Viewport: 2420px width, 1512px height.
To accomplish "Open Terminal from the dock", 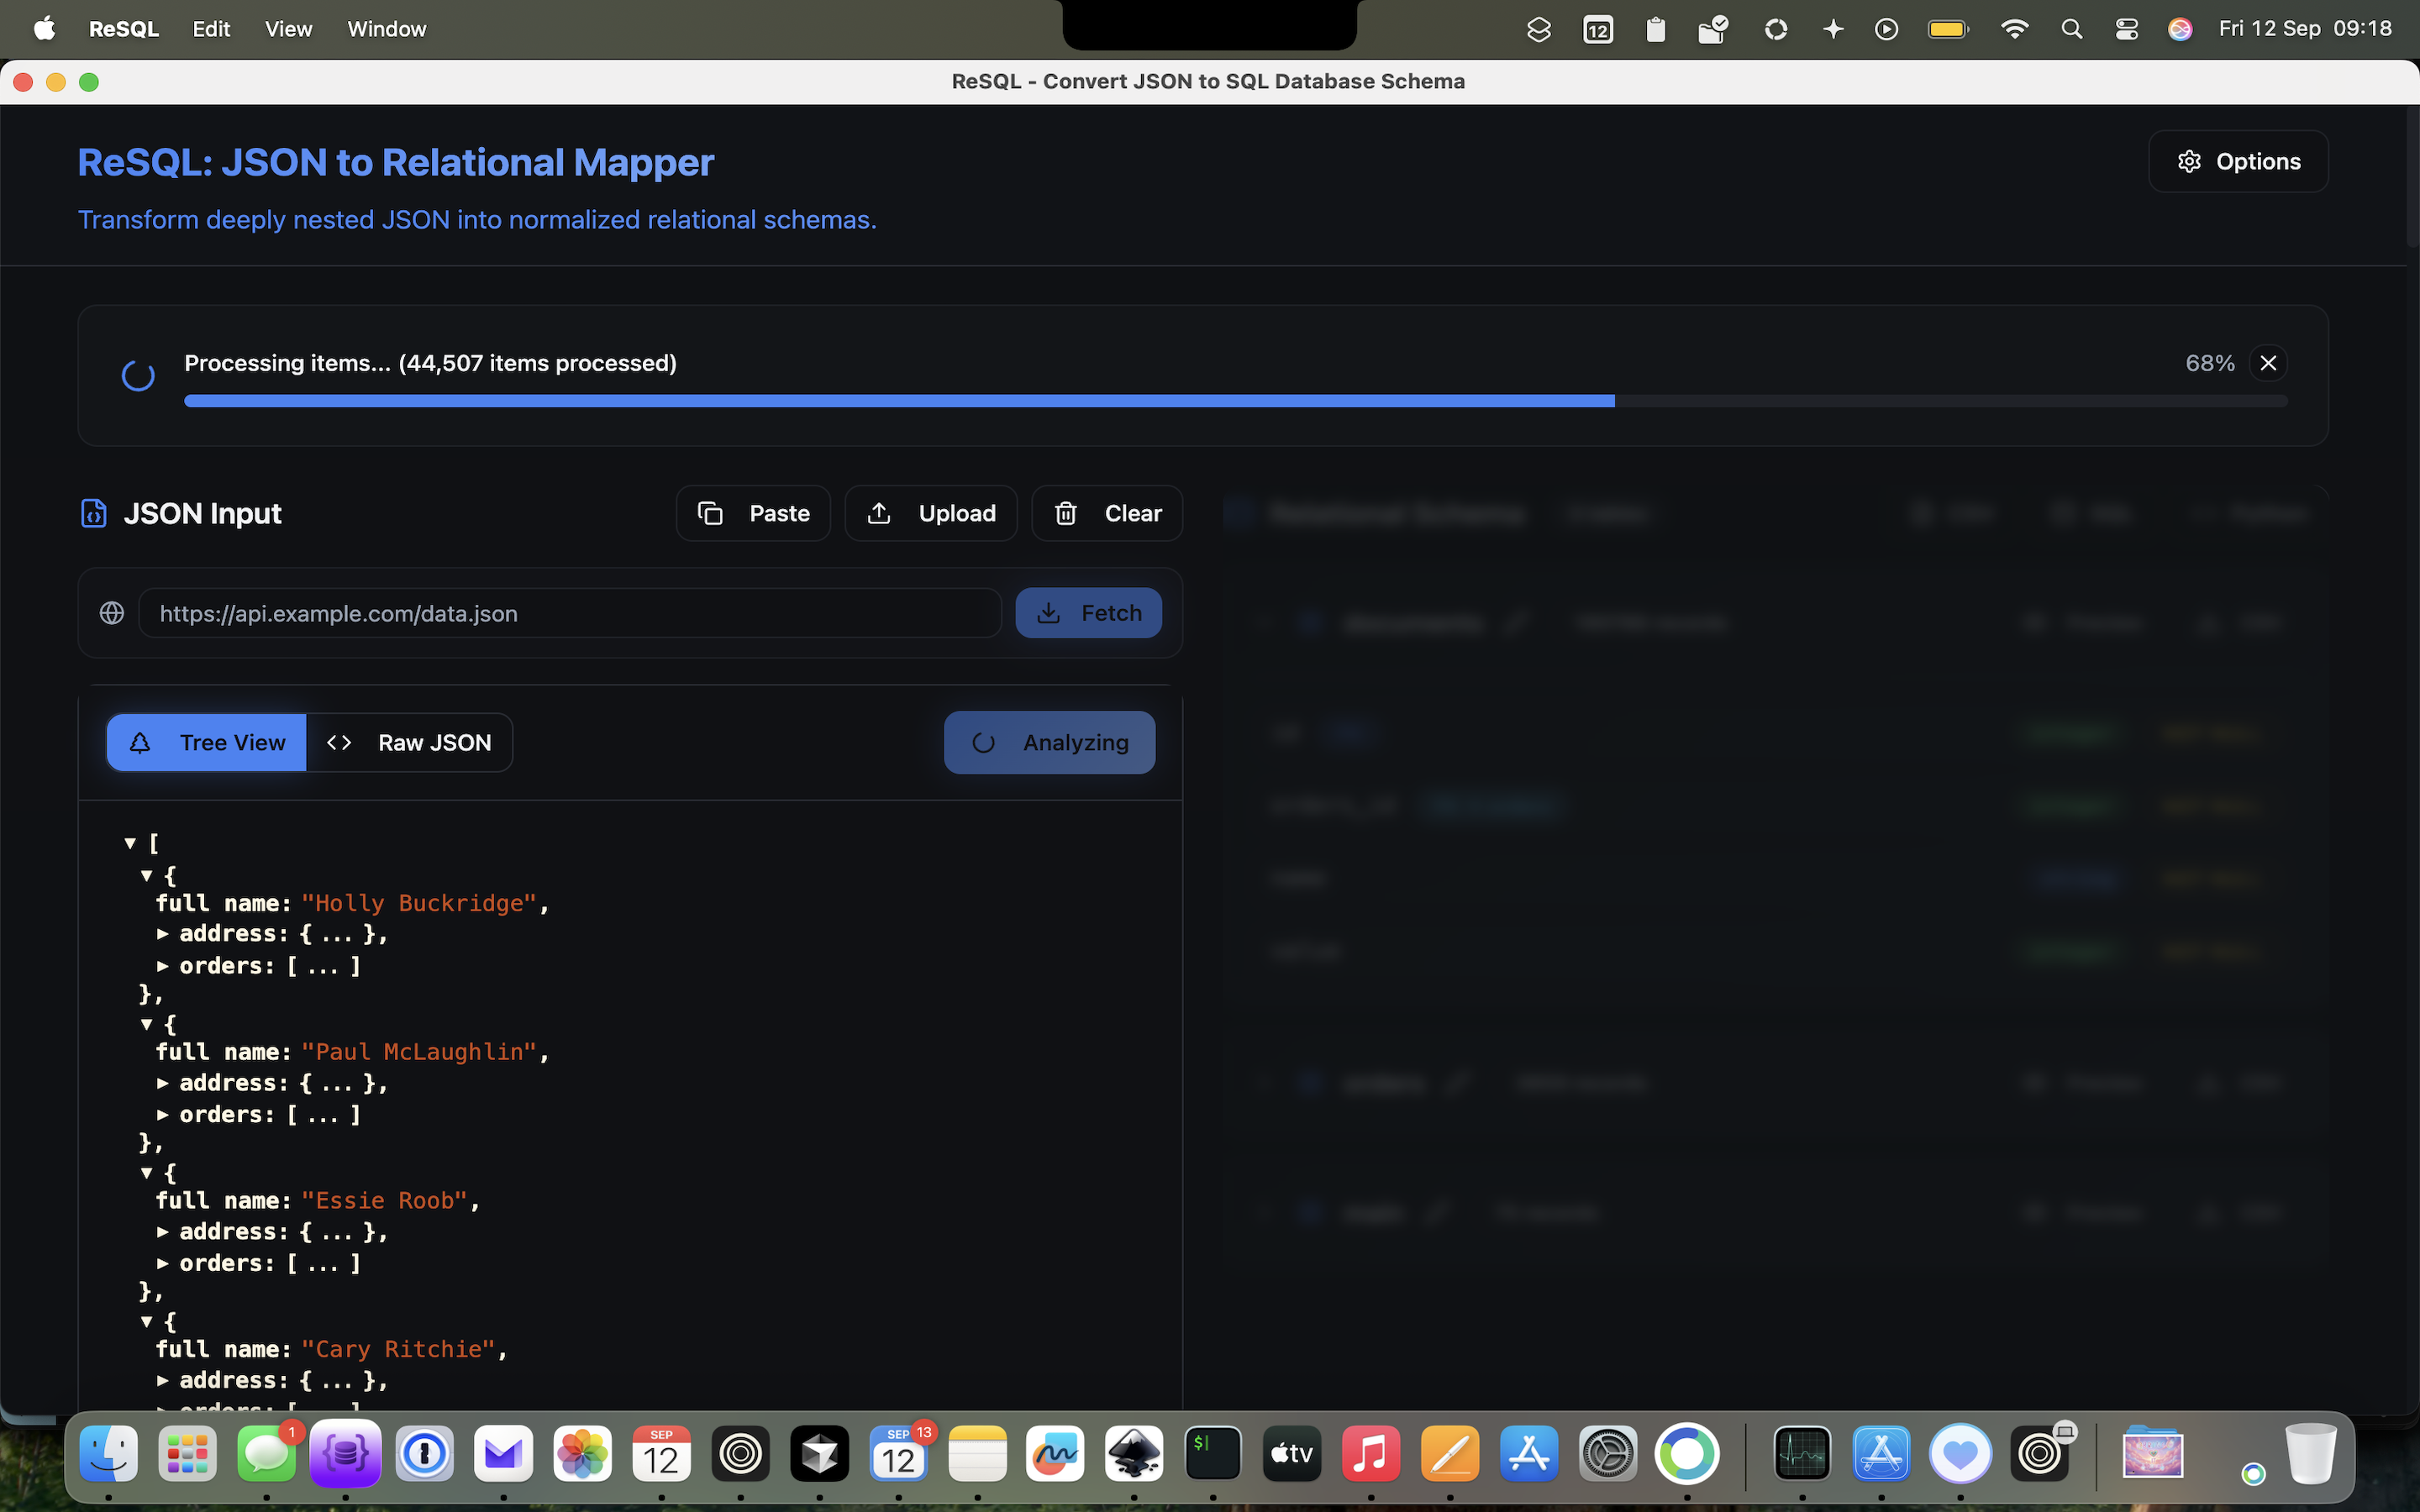I will point(1212,1453).
